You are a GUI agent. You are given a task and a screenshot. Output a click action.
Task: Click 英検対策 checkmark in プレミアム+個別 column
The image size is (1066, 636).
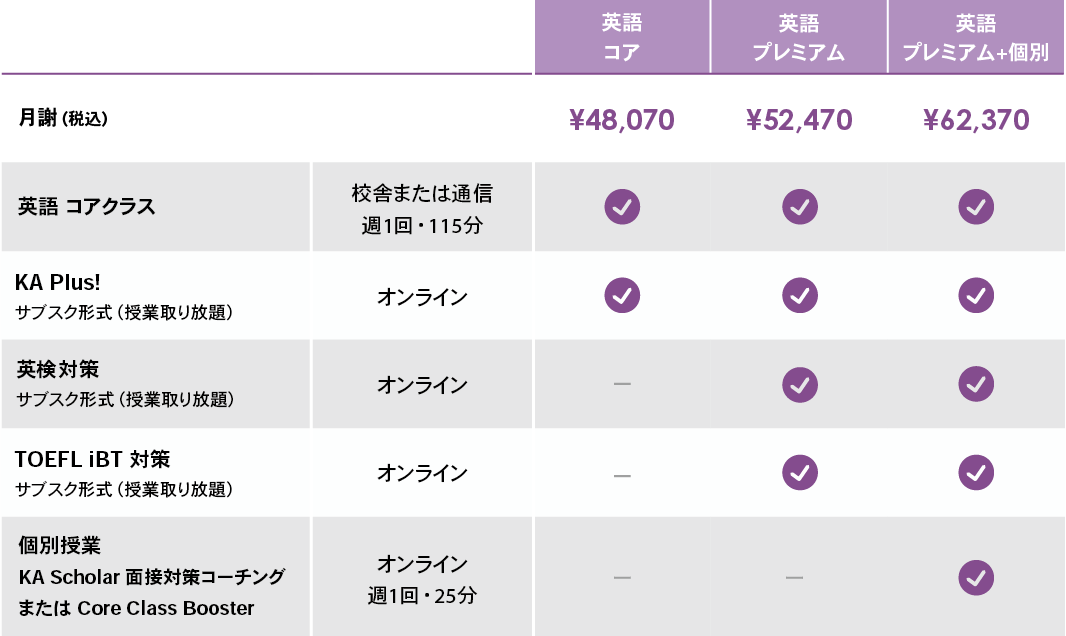tap(976, 384)
